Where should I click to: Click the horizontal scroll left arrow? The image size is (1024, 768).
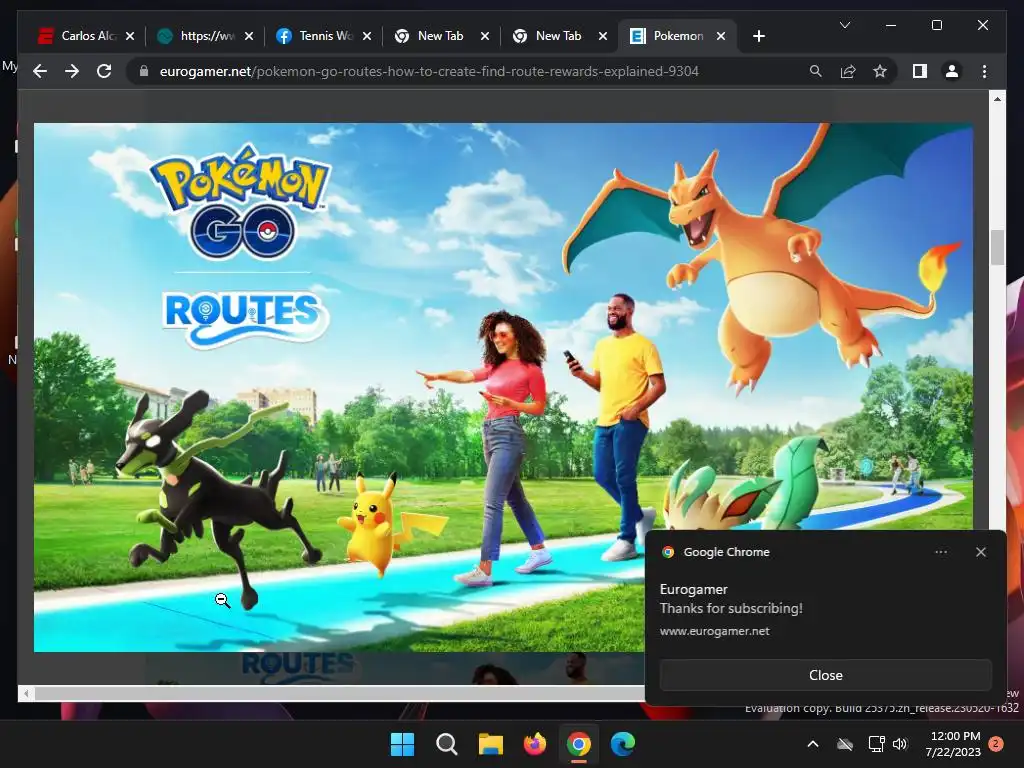coord(26,694)
